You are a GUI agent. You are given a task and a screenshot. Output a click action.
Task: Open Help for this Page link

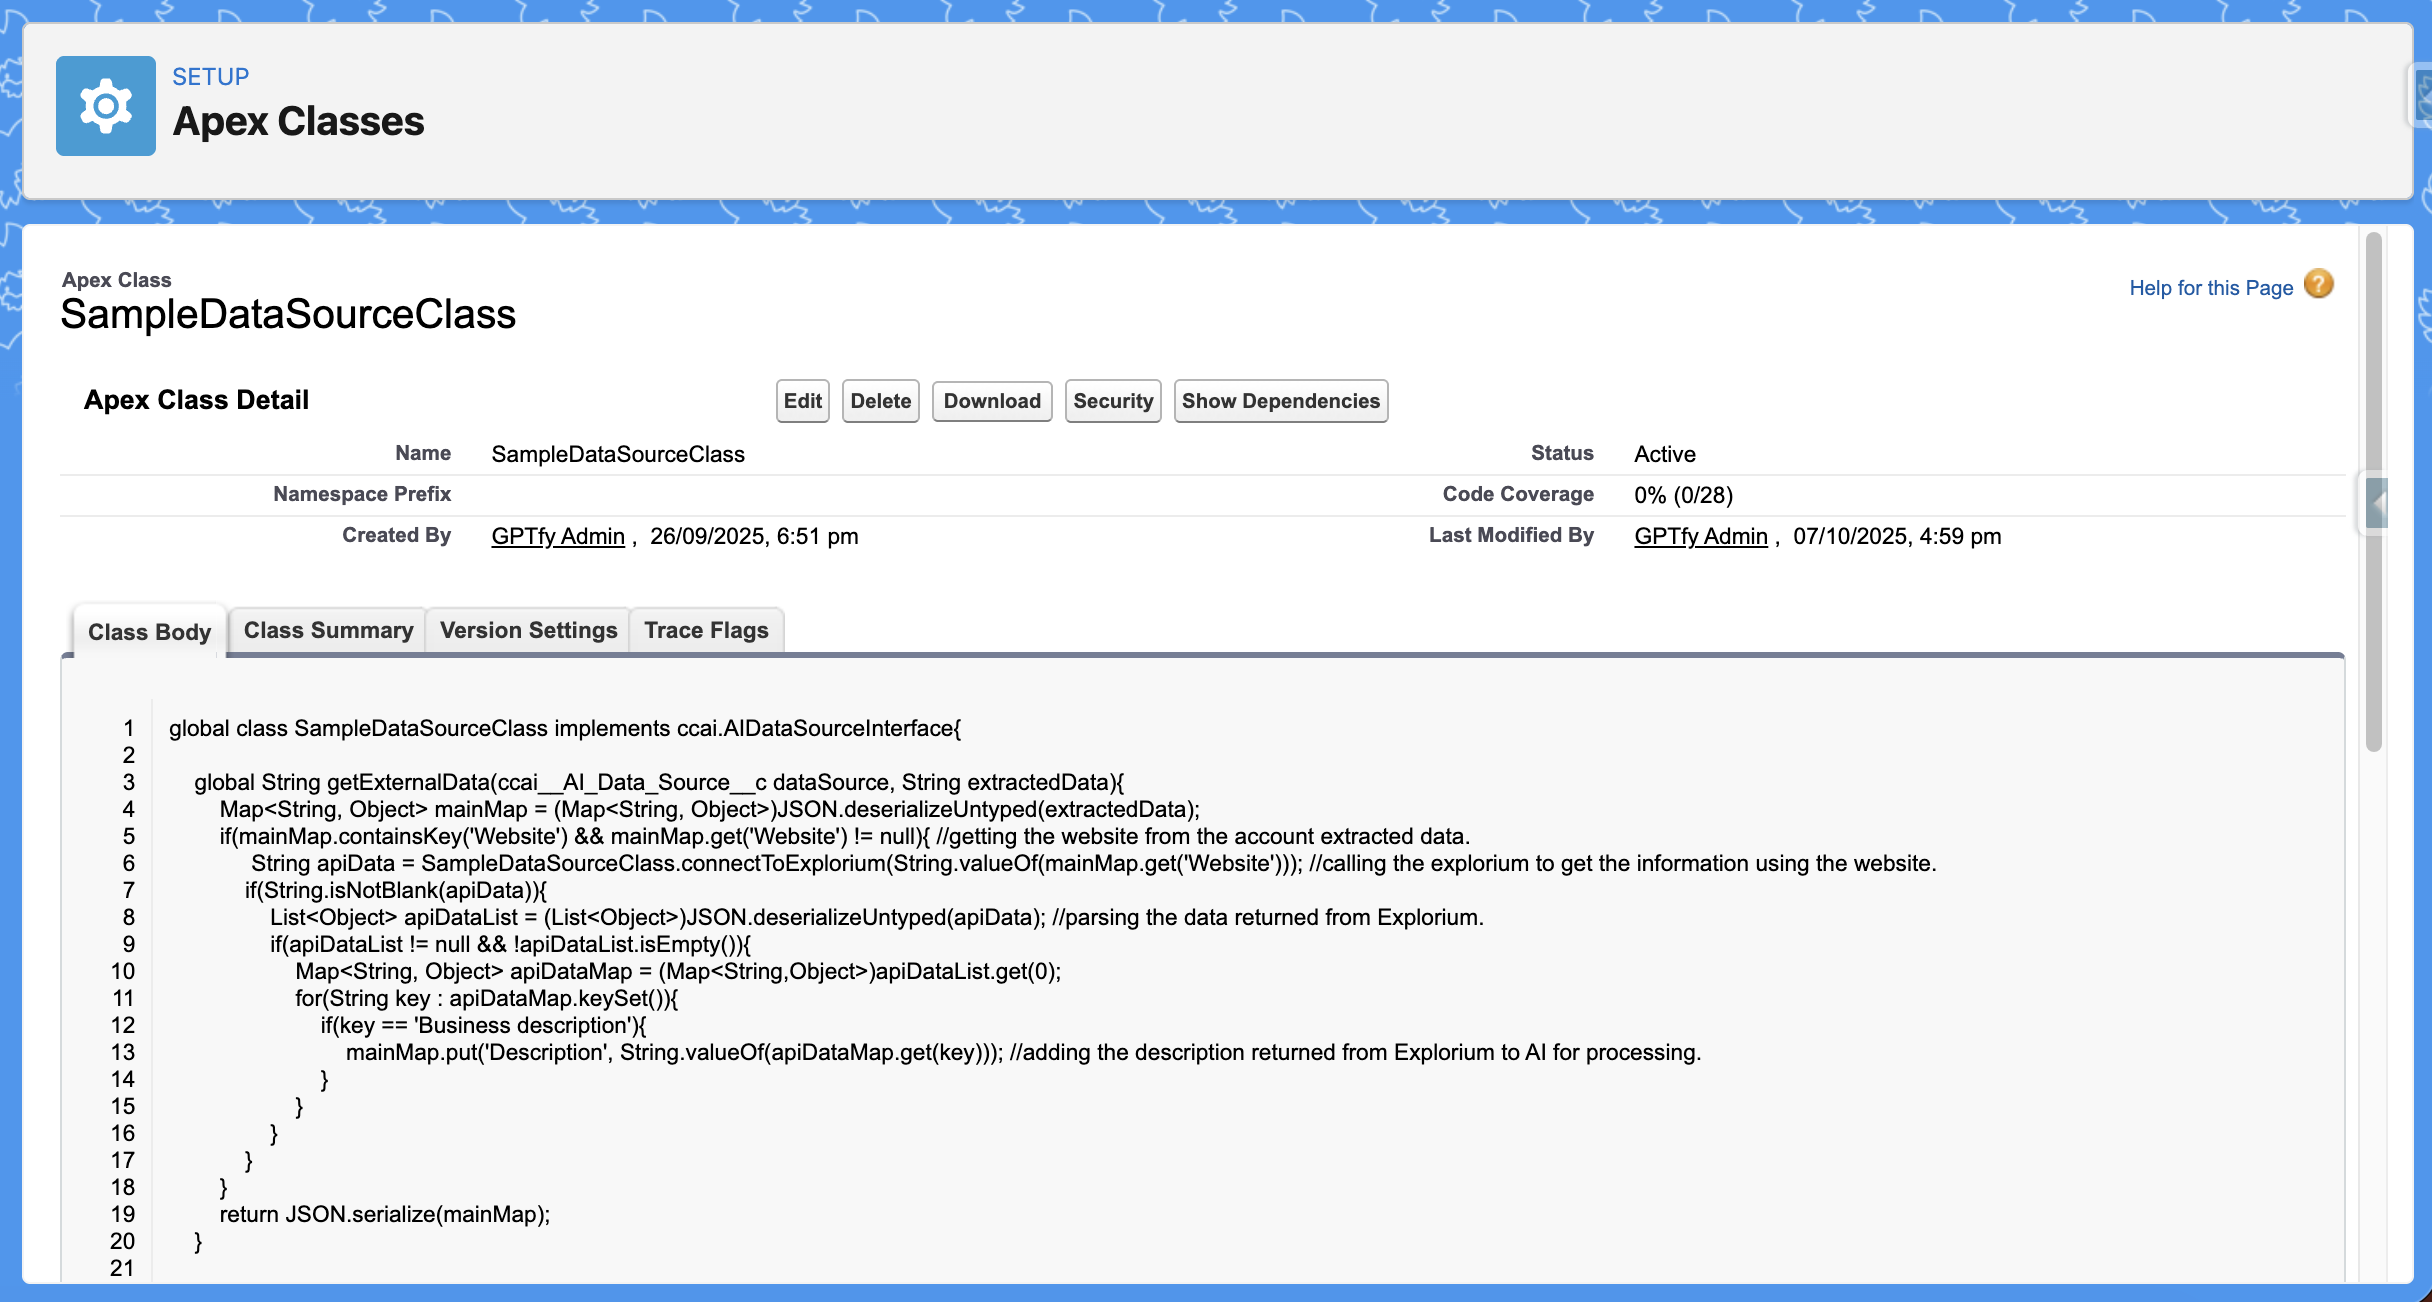tap(2210, 288)
